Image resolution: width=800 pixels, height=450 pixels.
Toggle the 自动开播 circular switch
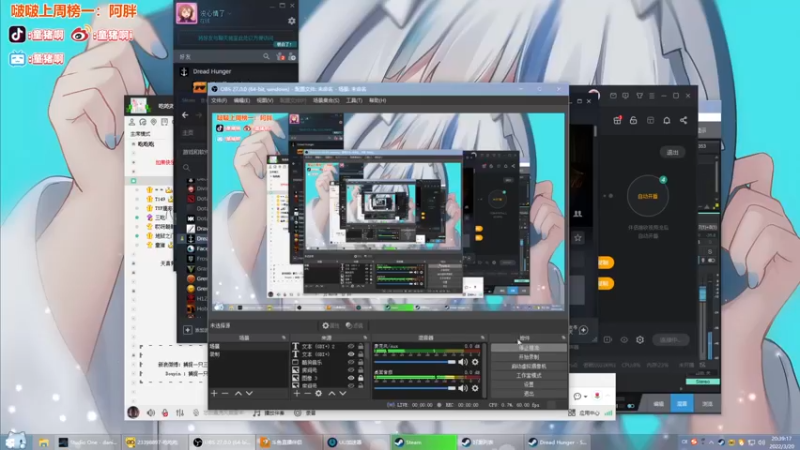pyautogui.click(x=647, y=196)
